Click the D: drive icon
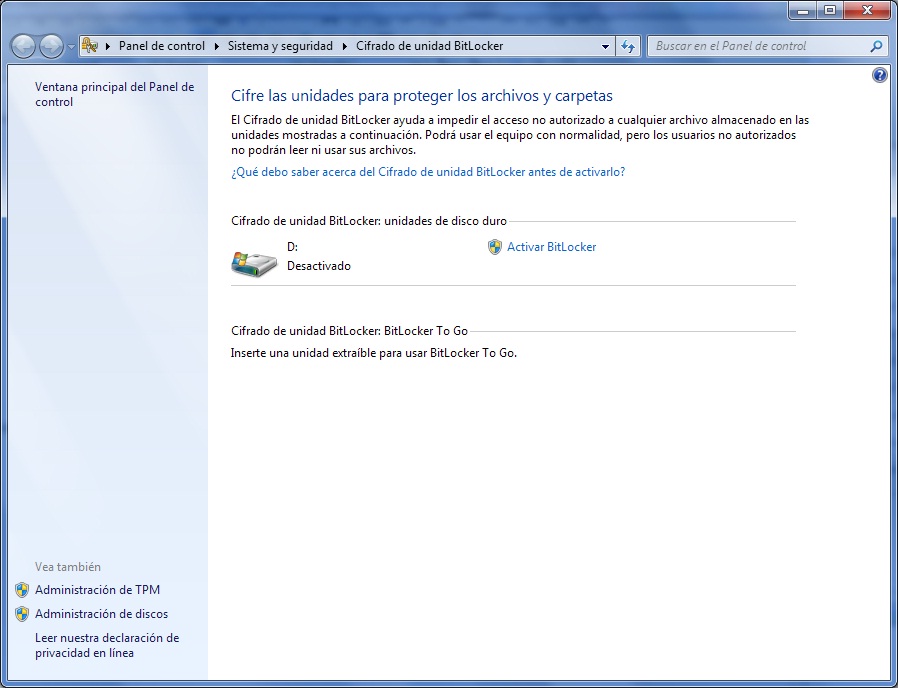 coord(254,264)
